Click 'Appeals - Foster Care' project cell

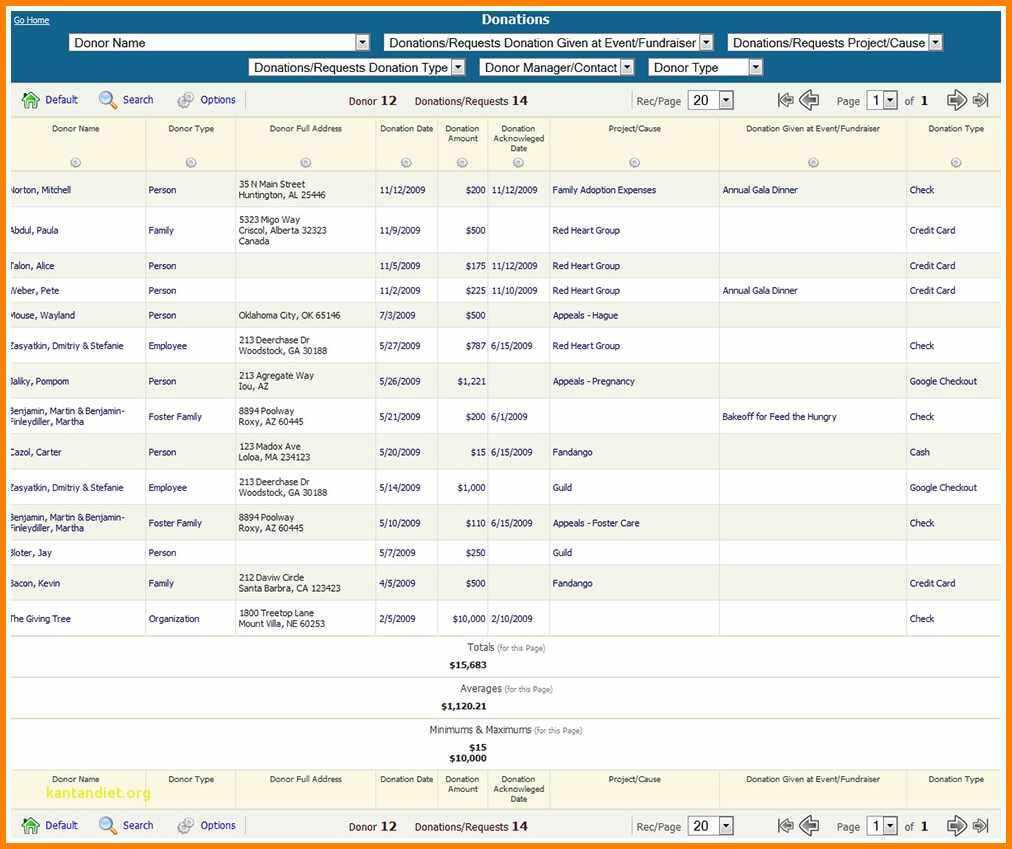pyautogui.click(x=596, y=523)
